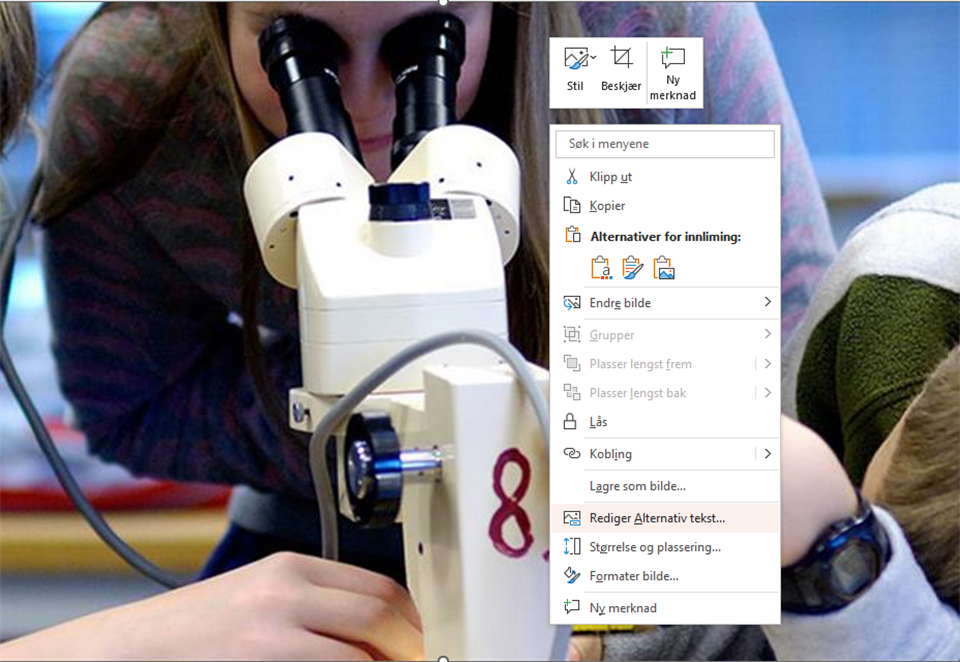Click the Kopier copy icon

(572, 206)
